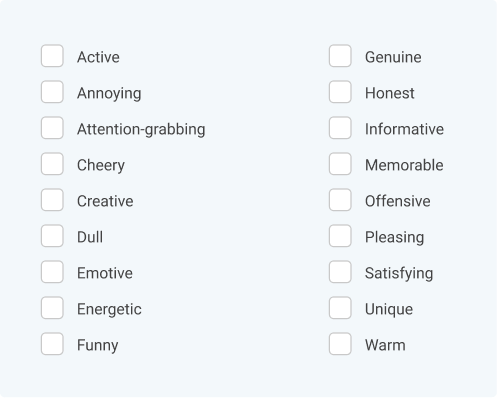Select the Energetic checkbox
Screen dimensions: 497x398
point(52,308)
